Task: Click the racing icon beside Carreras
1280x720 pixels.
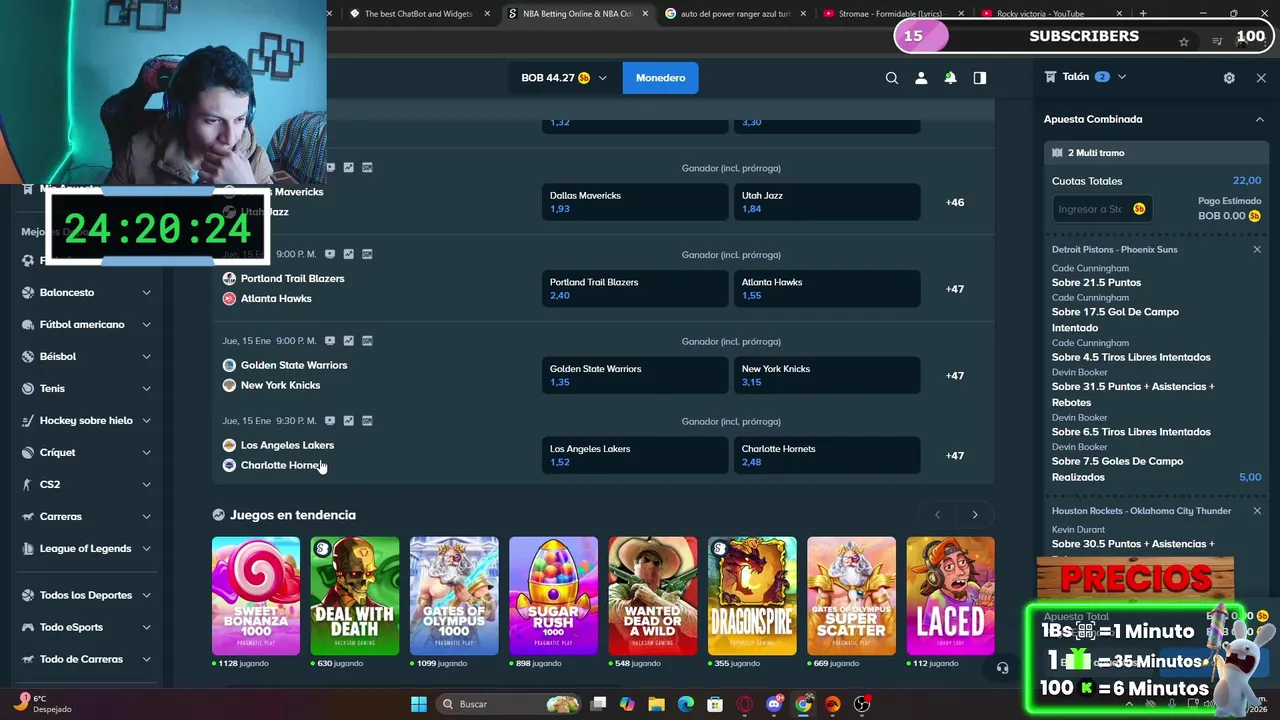Action: [28, 516]
